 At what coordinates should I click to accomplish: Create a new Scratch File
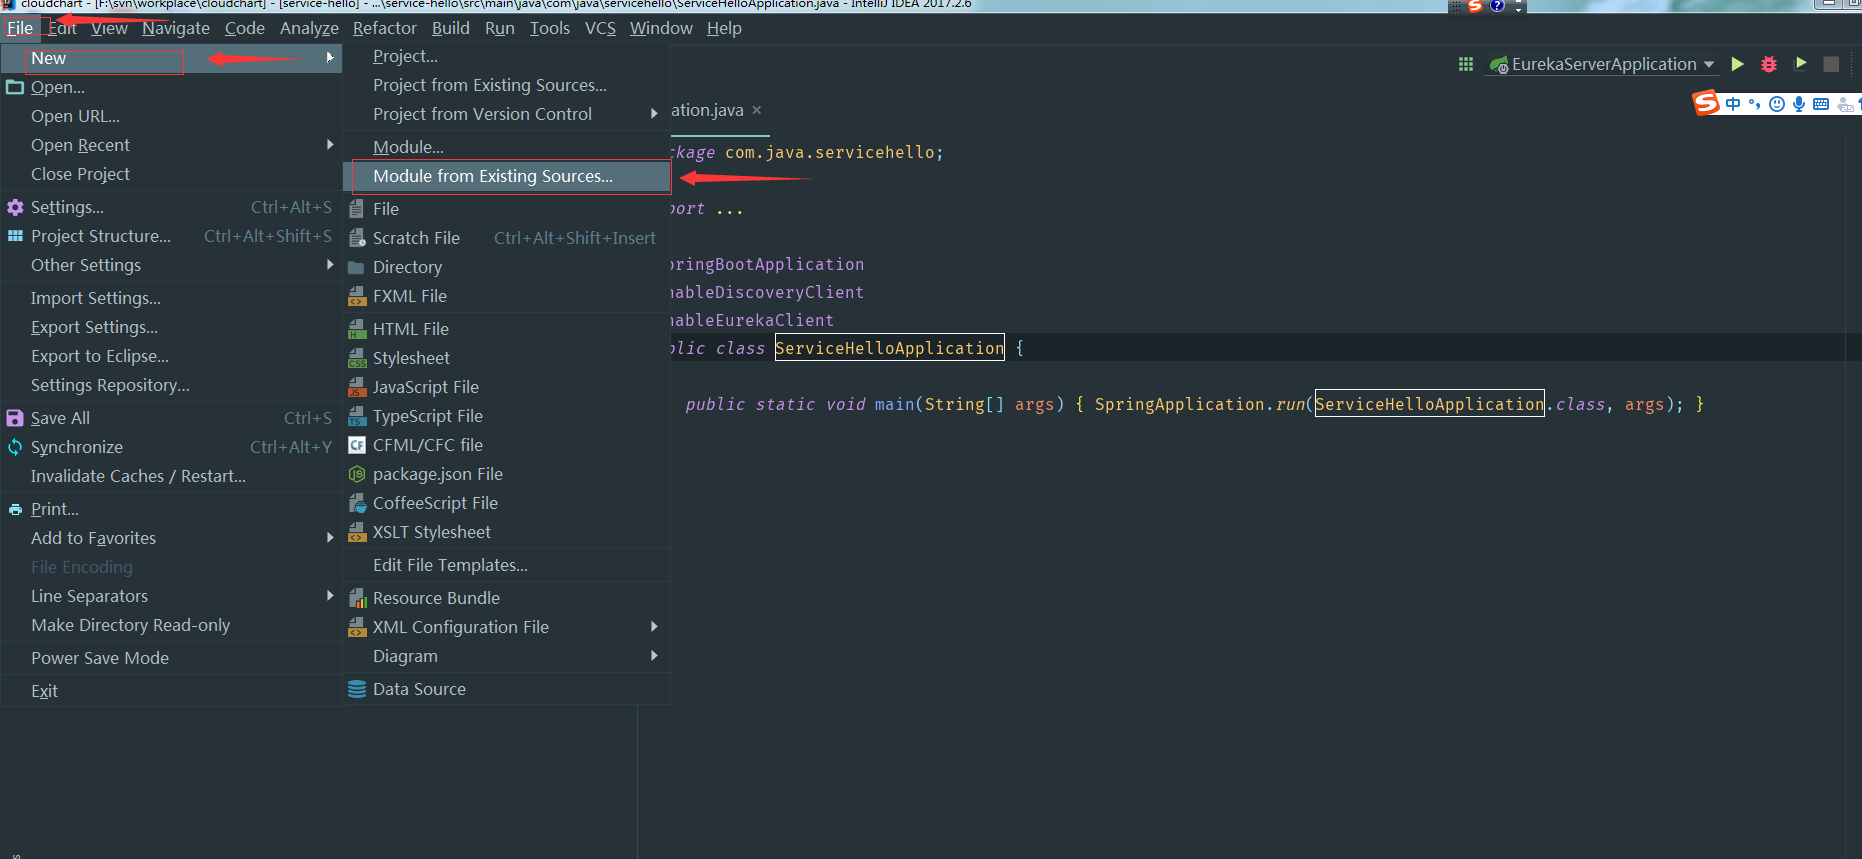[x=507, y=238]
